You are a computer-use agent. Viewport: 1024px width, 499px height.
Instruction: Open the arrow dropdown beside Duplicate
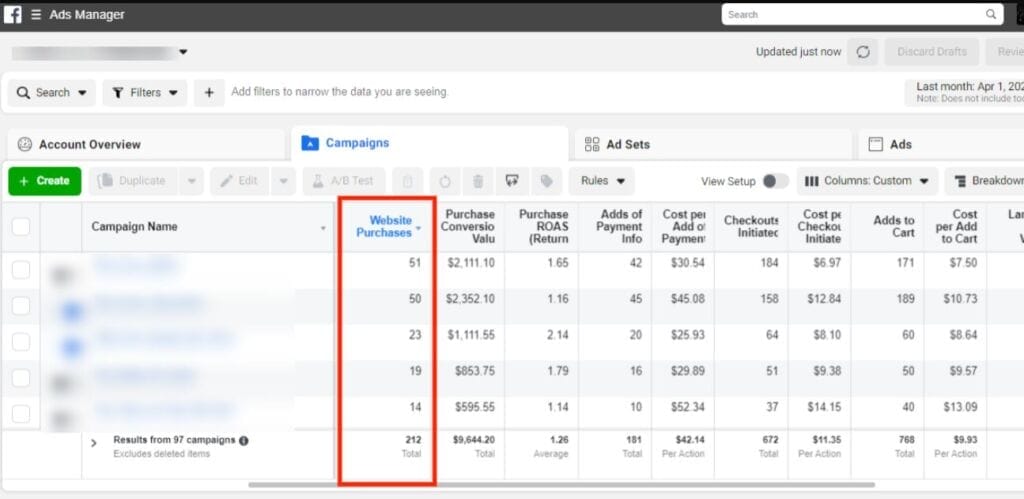(x=191, y=181)
